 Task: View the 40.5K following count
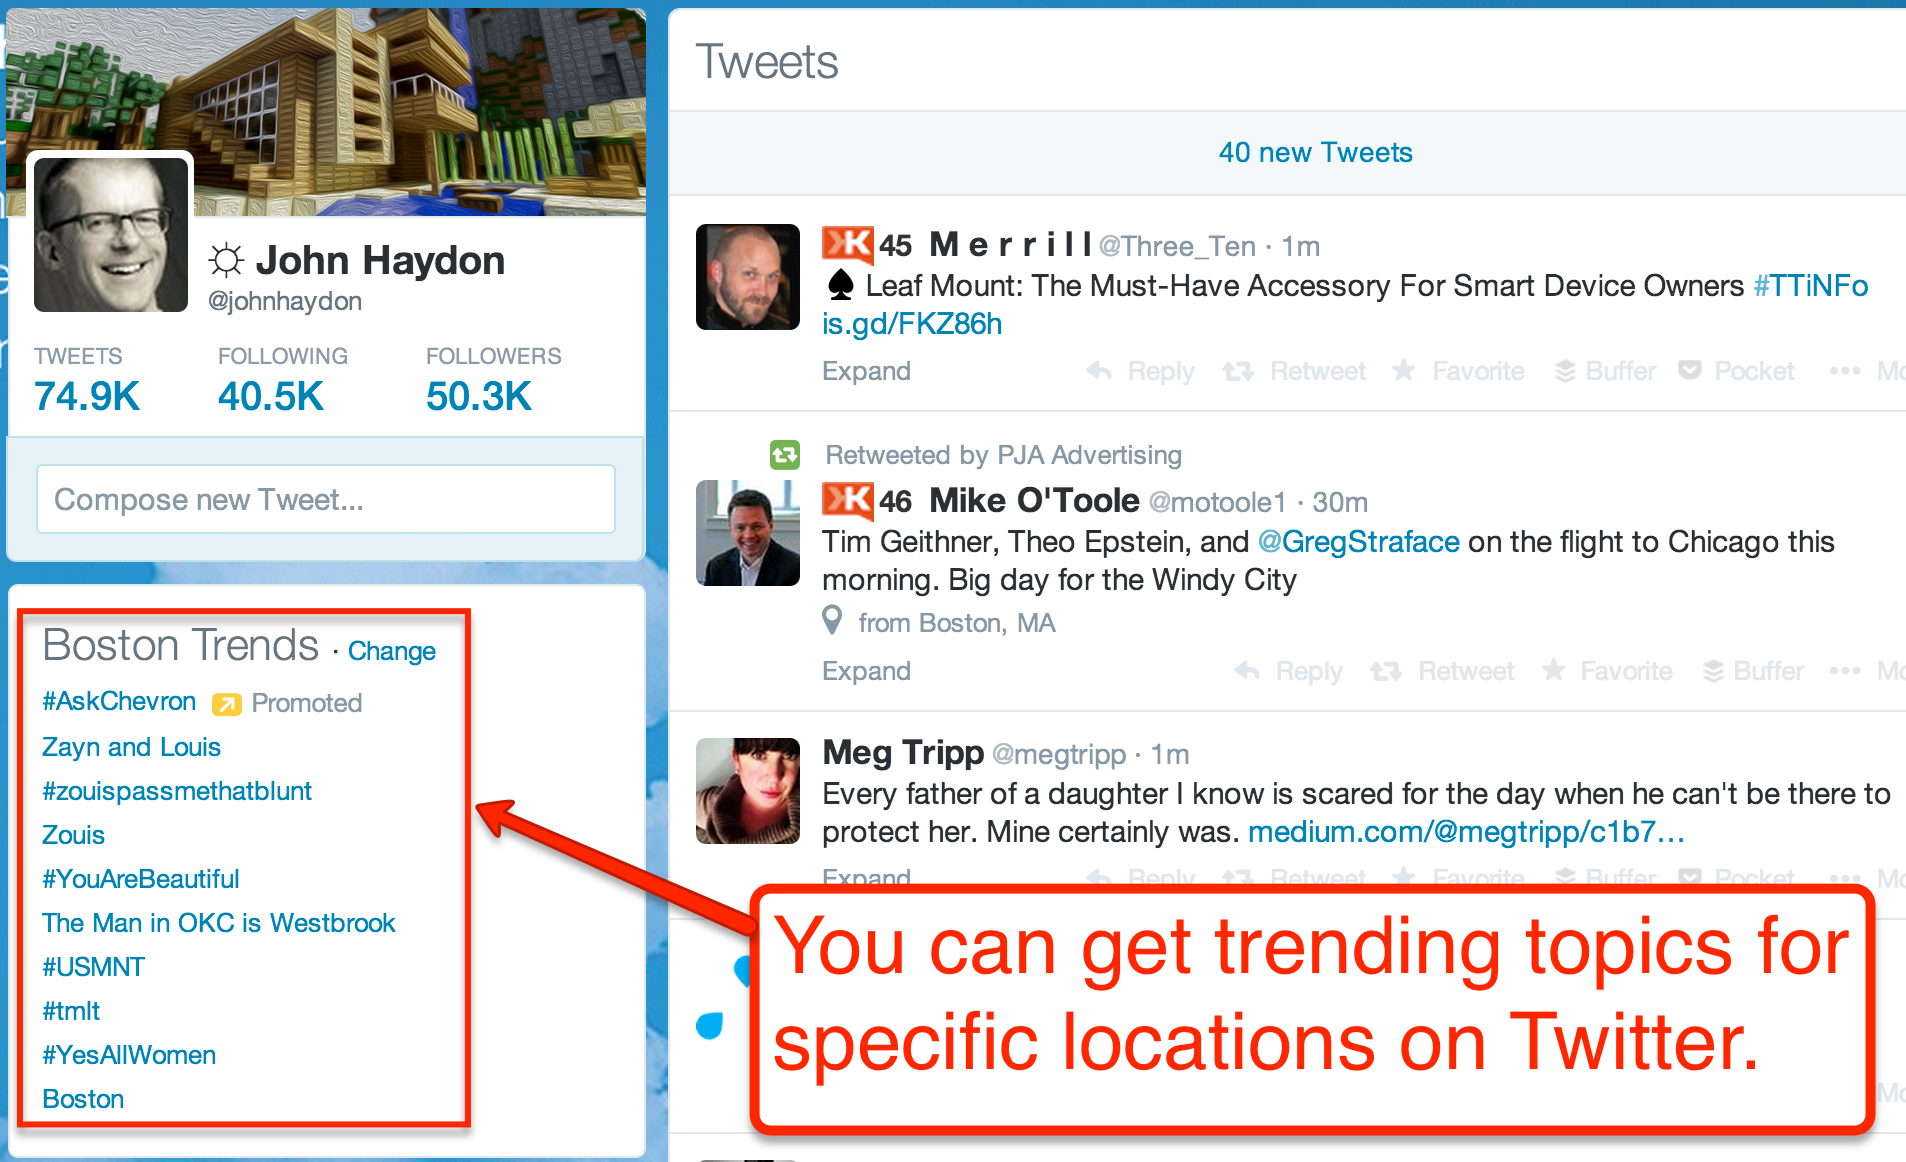click(x=271, y=396)
